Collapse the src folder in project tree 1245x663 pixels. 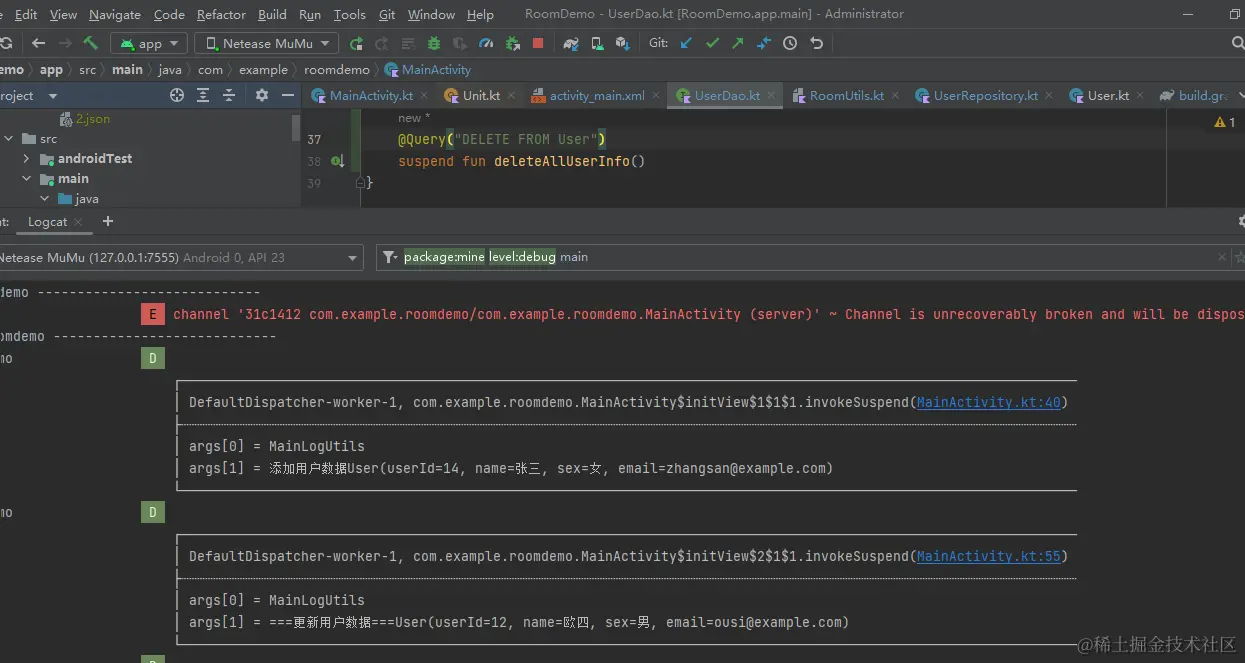point(9,139)
